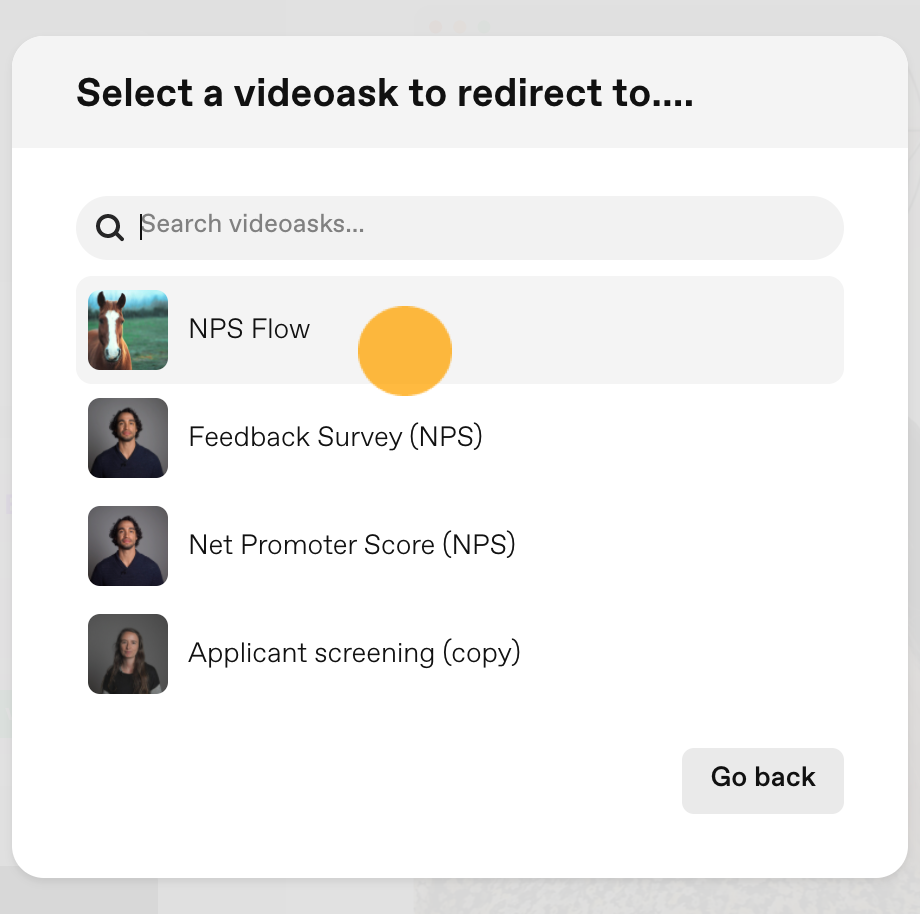Screen dimensions: 920x914
Task: Click the woman thumbnail for Applicant screening
Action: (128, 654)
